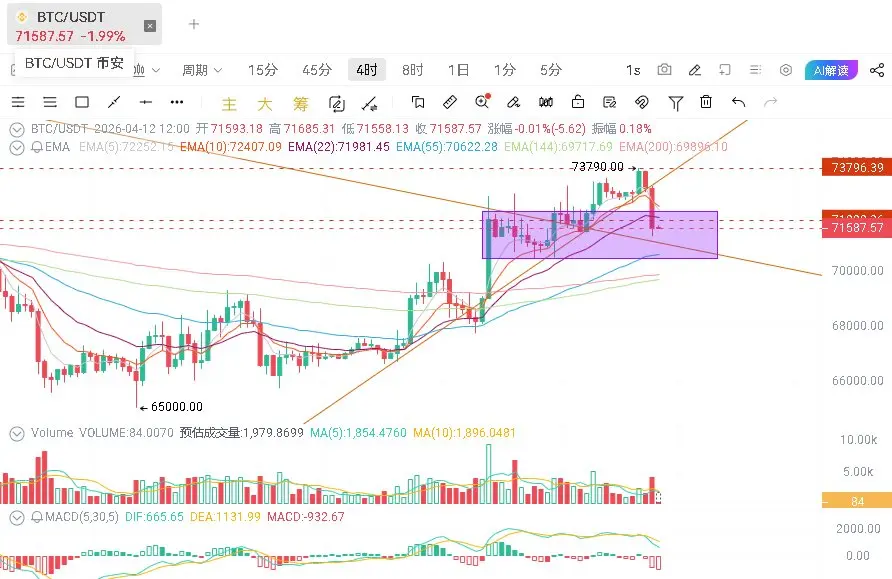Click the current price tag 71587.57 on axis

coord(857,228)
